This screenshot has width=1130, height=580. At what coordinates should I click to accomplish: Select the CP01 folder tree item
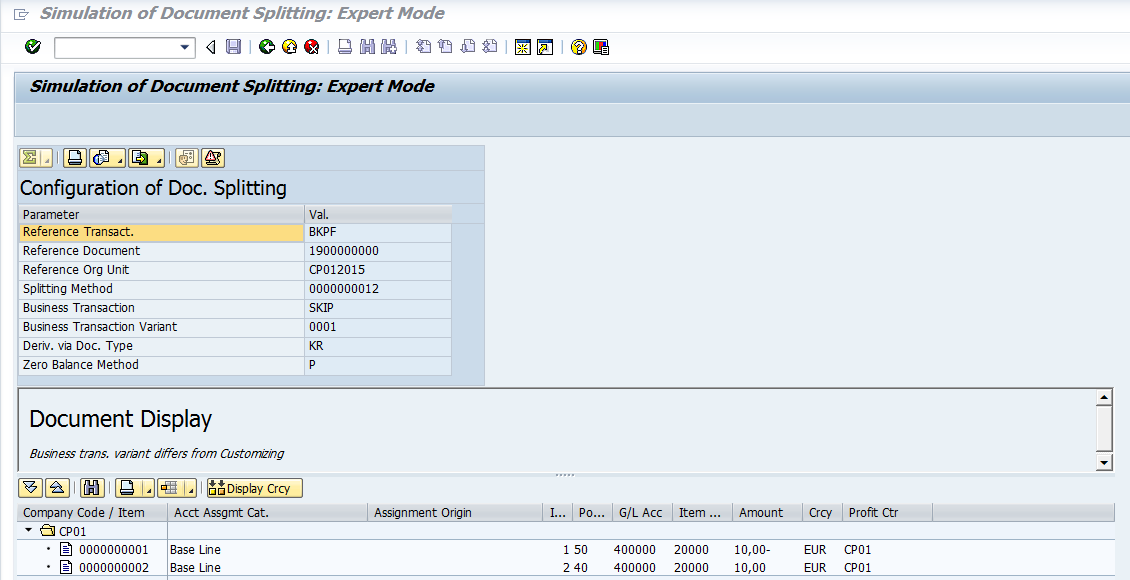click(x=64, y=531)
